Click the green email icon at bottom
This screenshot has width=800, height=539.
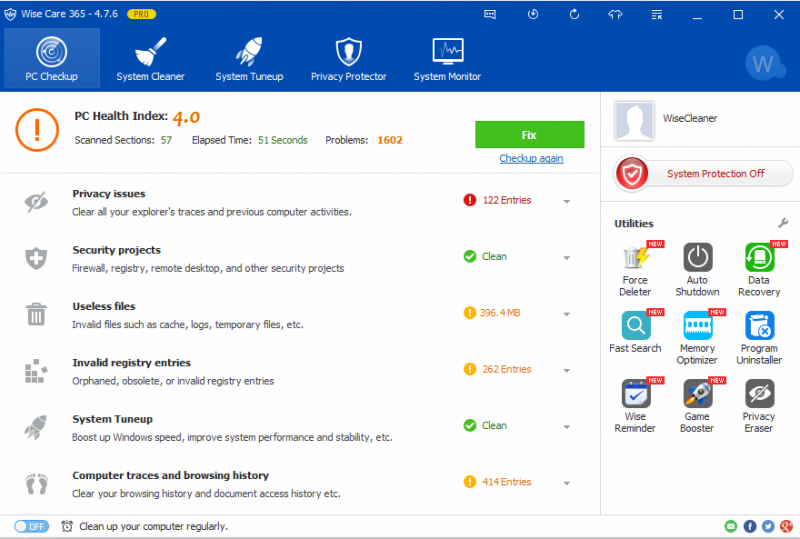tap(731, 526)
